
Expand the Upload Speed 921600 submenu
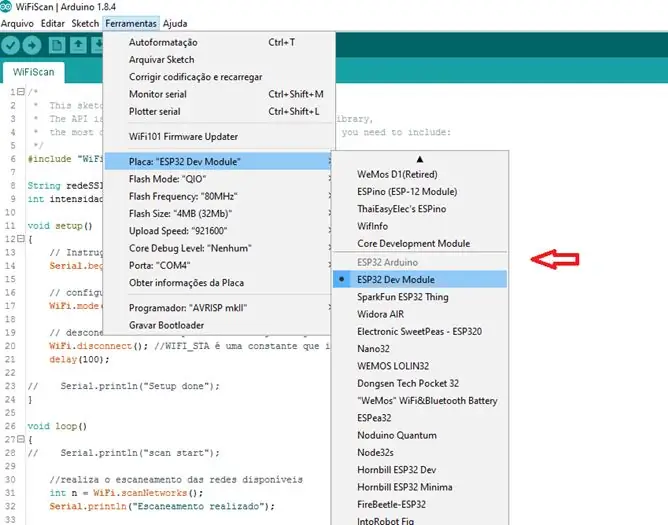click(x=218, y=231)
